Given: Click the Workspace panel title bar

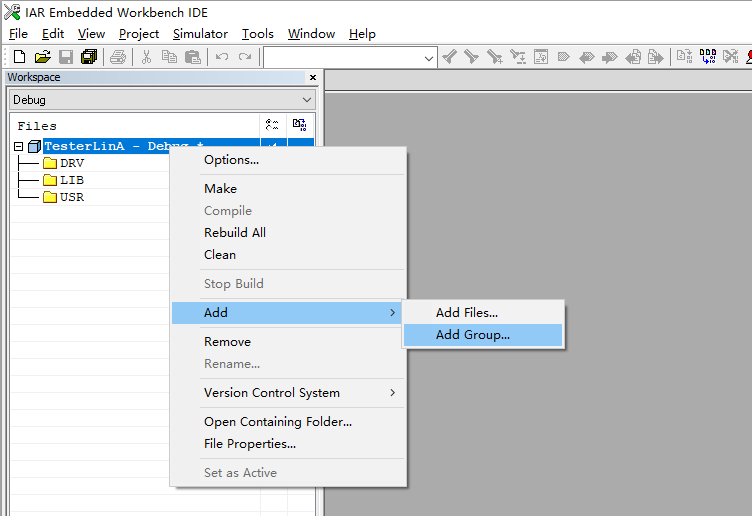Looking at the screenshot, I should coord(155,77).
